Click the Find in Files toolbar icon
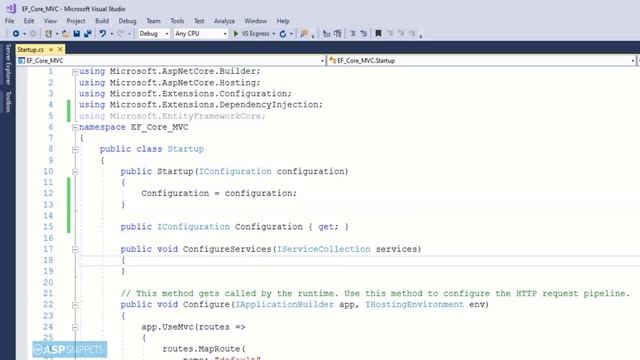 (304, 33)
